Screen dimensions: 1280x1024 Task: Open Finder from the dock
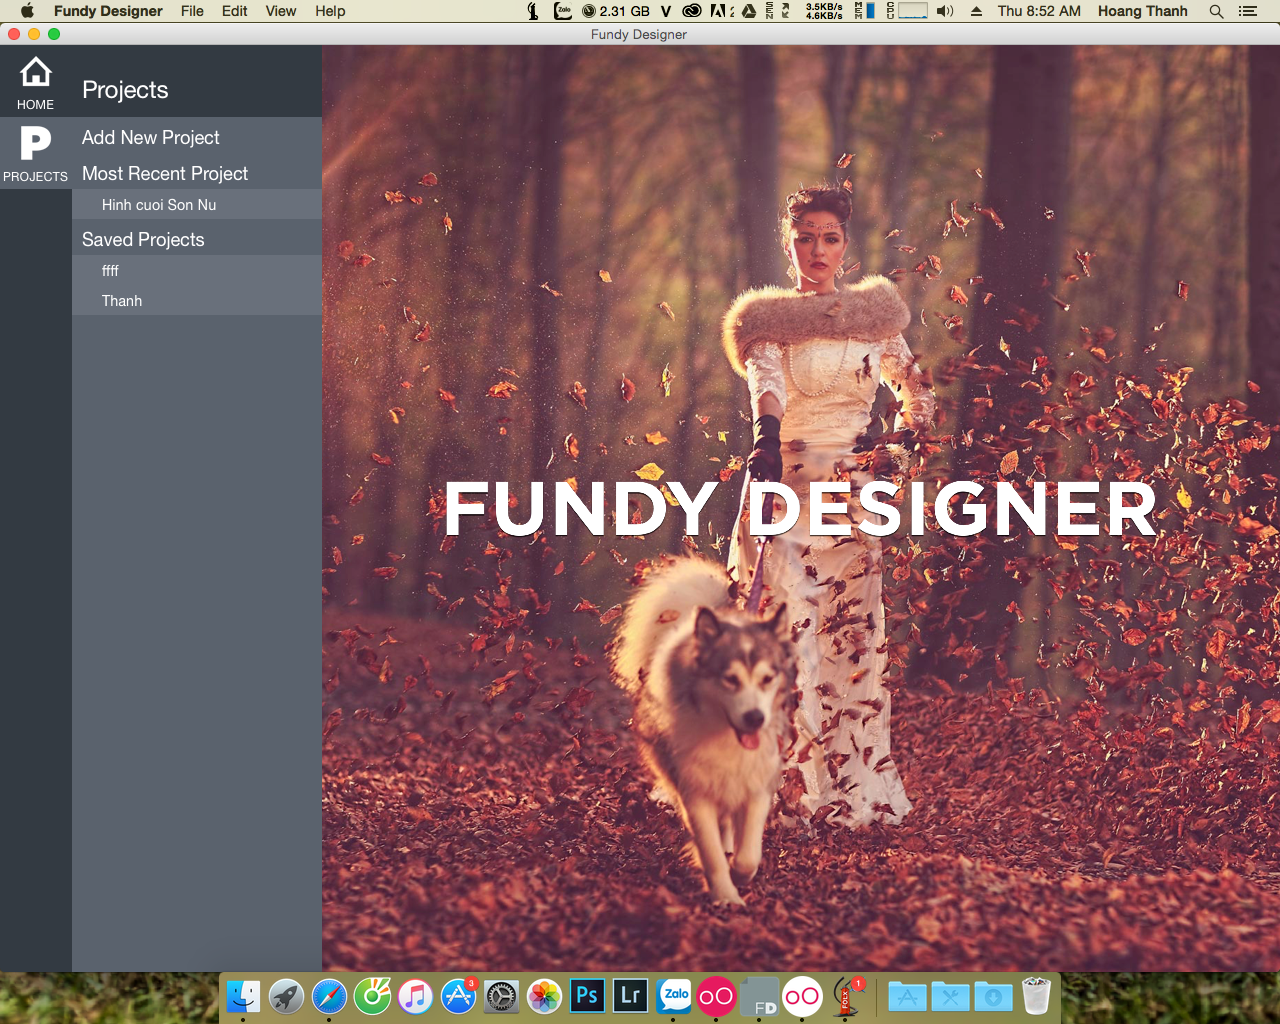tap(243, 996)
